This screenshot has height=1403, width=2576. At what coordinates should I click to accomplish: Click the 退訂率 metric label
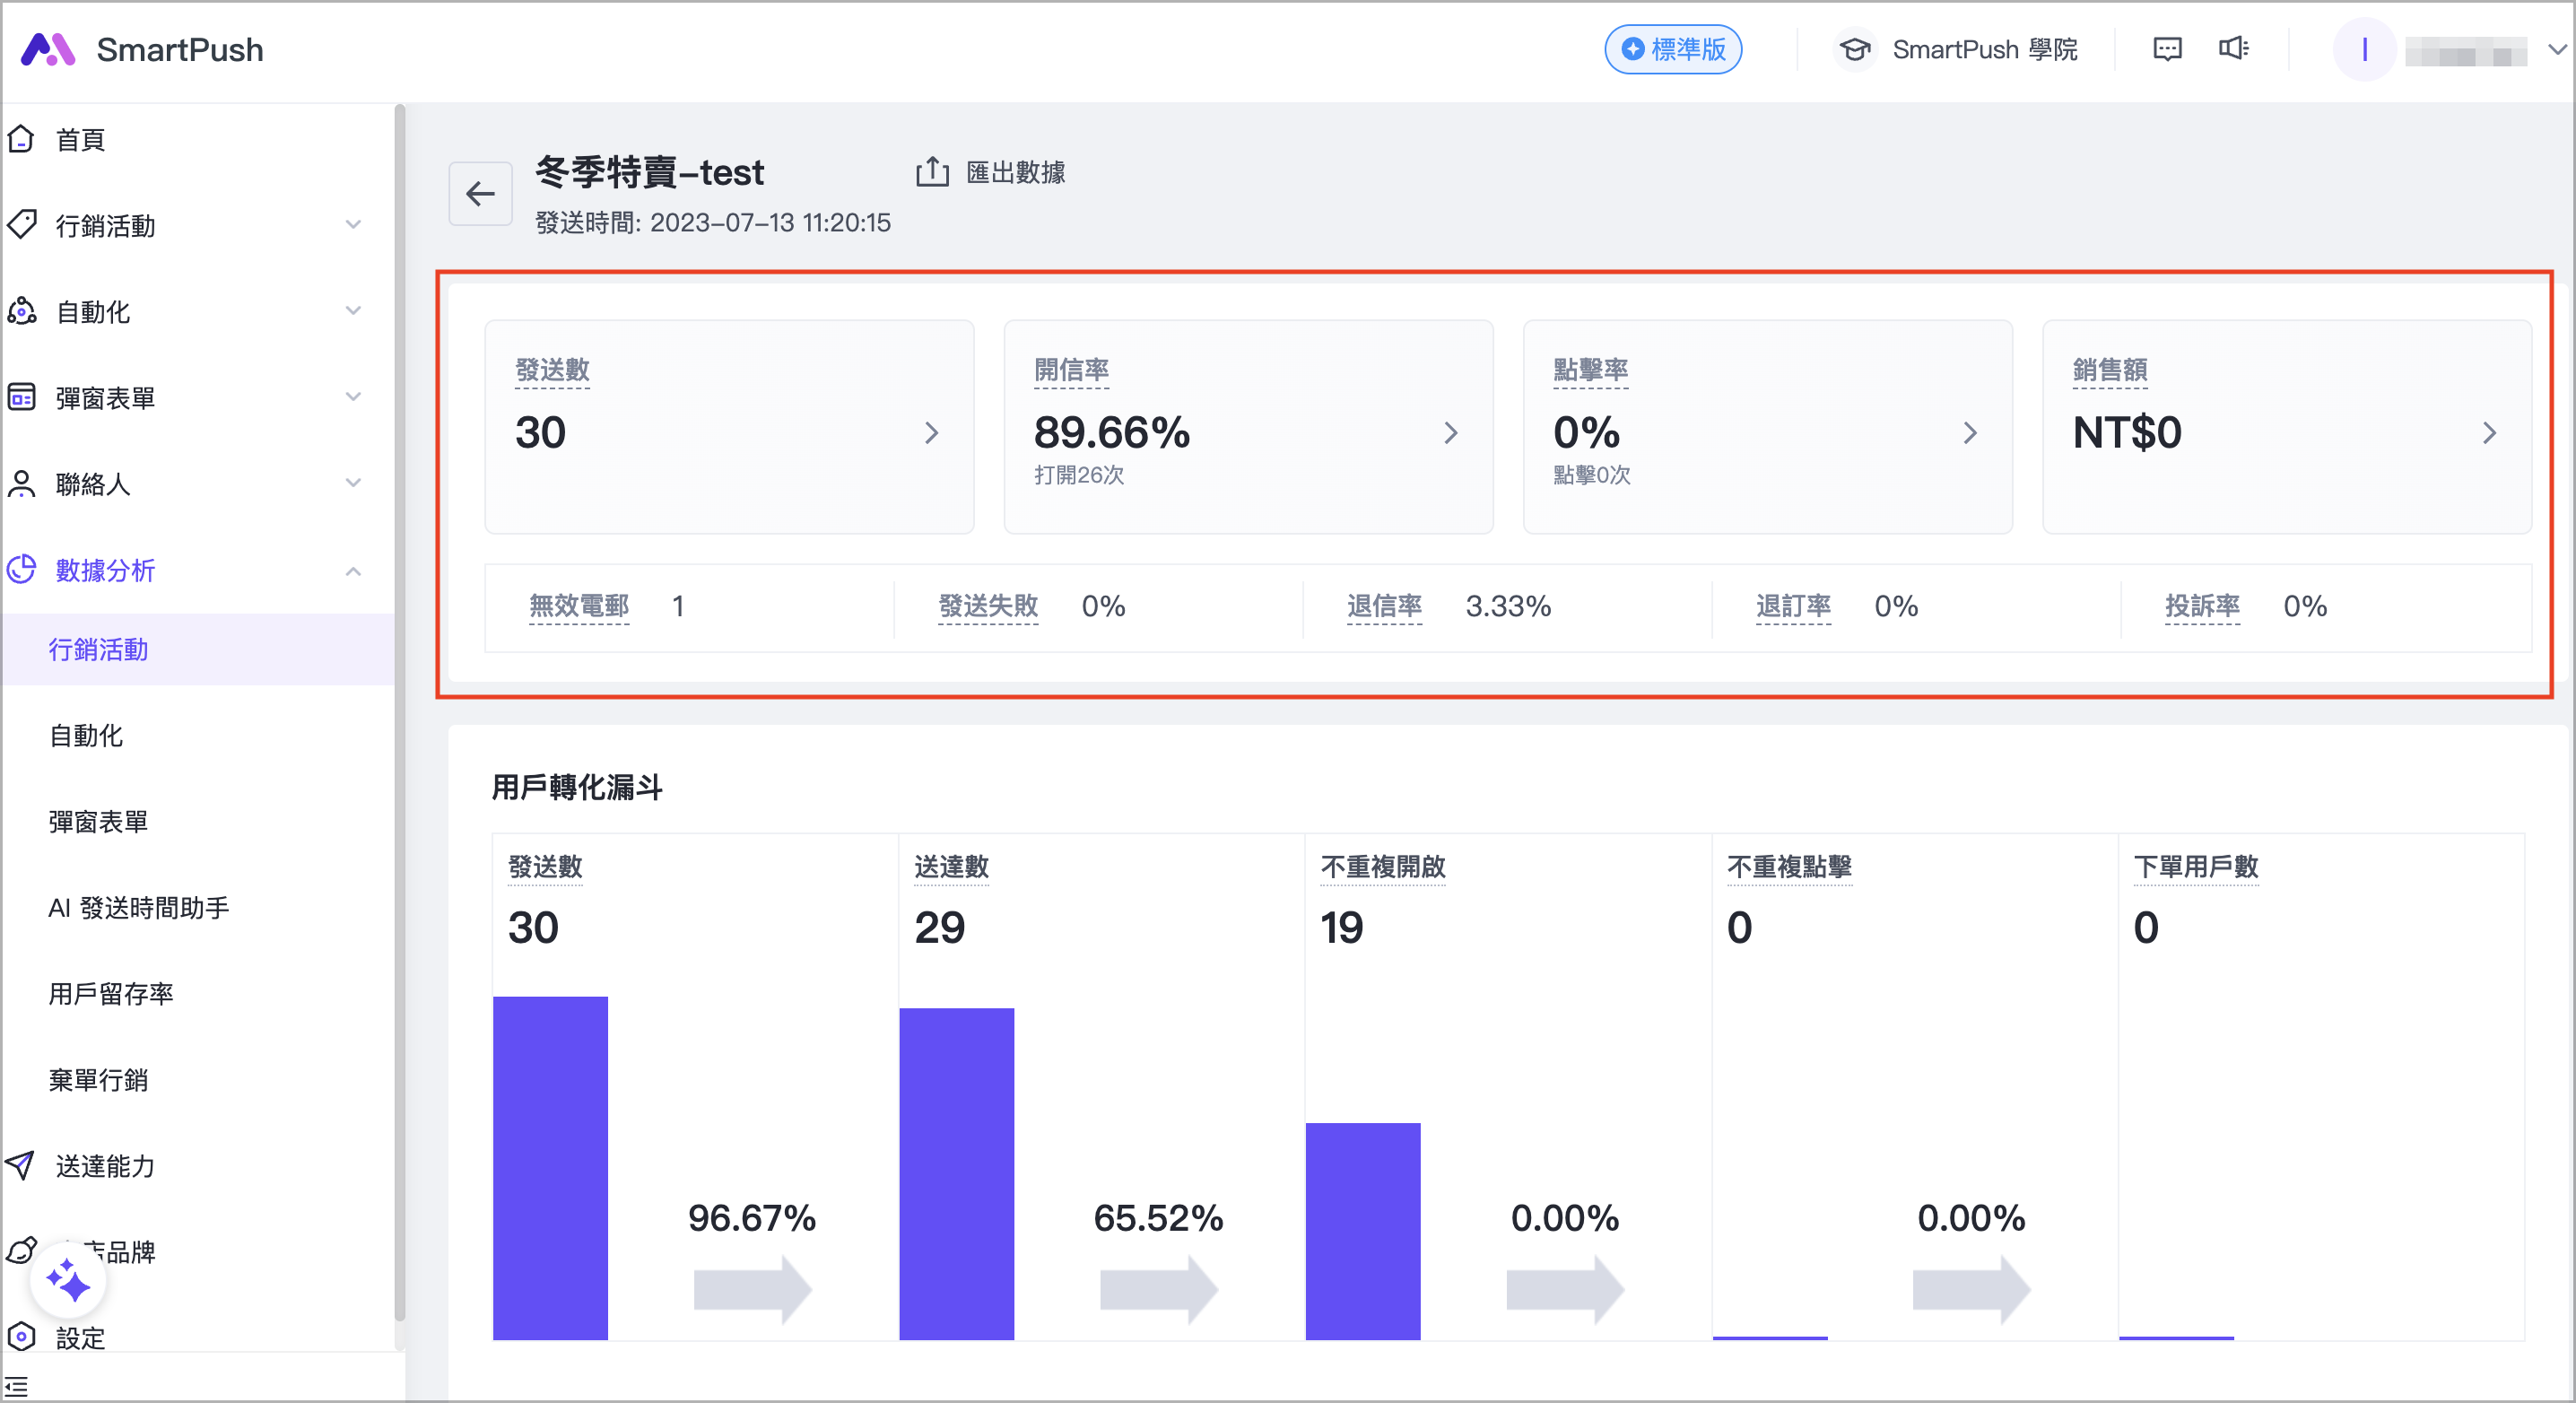(x=1793, y=606)
